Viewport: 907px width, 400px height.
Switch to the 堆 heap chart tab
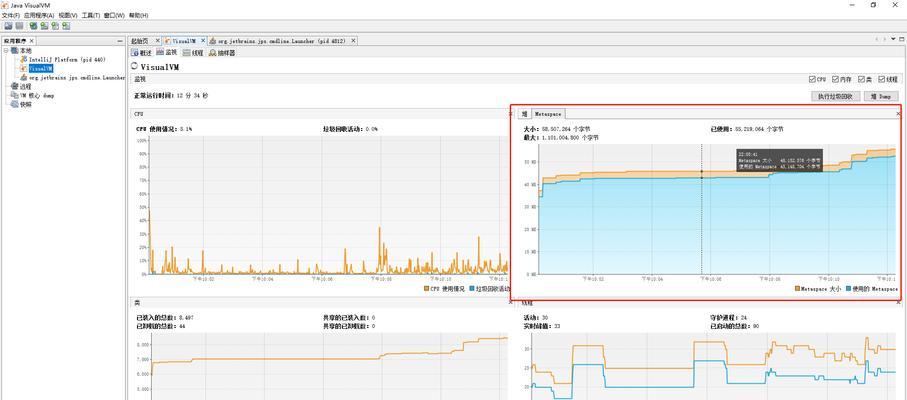pyautogui.click(x=523, y=114)
